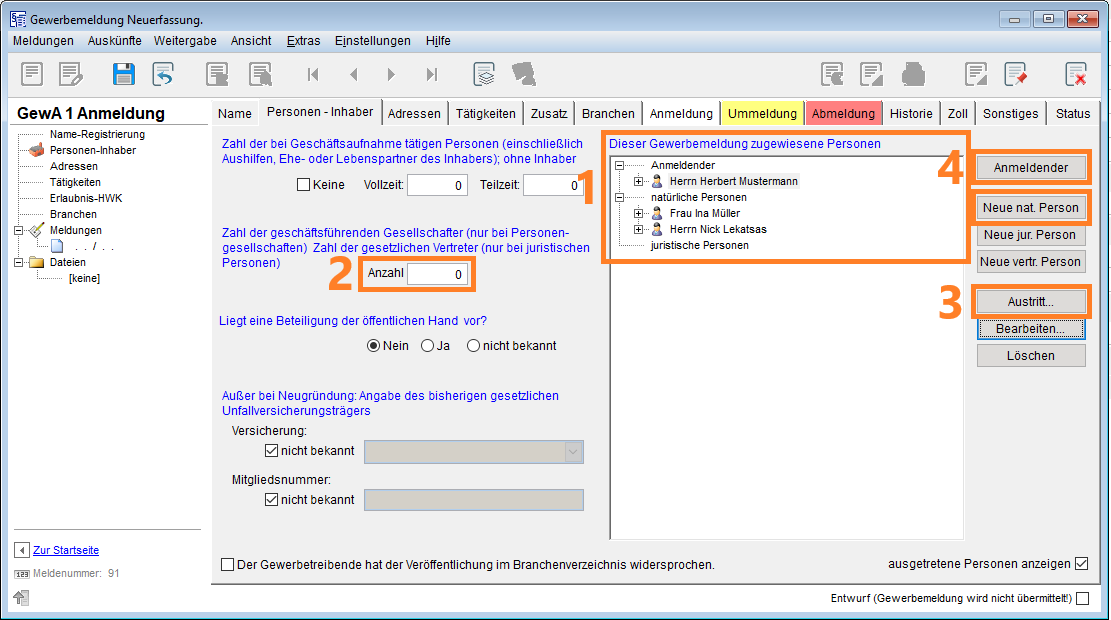Expand the Frau Ina Müller node
This screenshot has height=620, width=1111.
pos(638,213)
